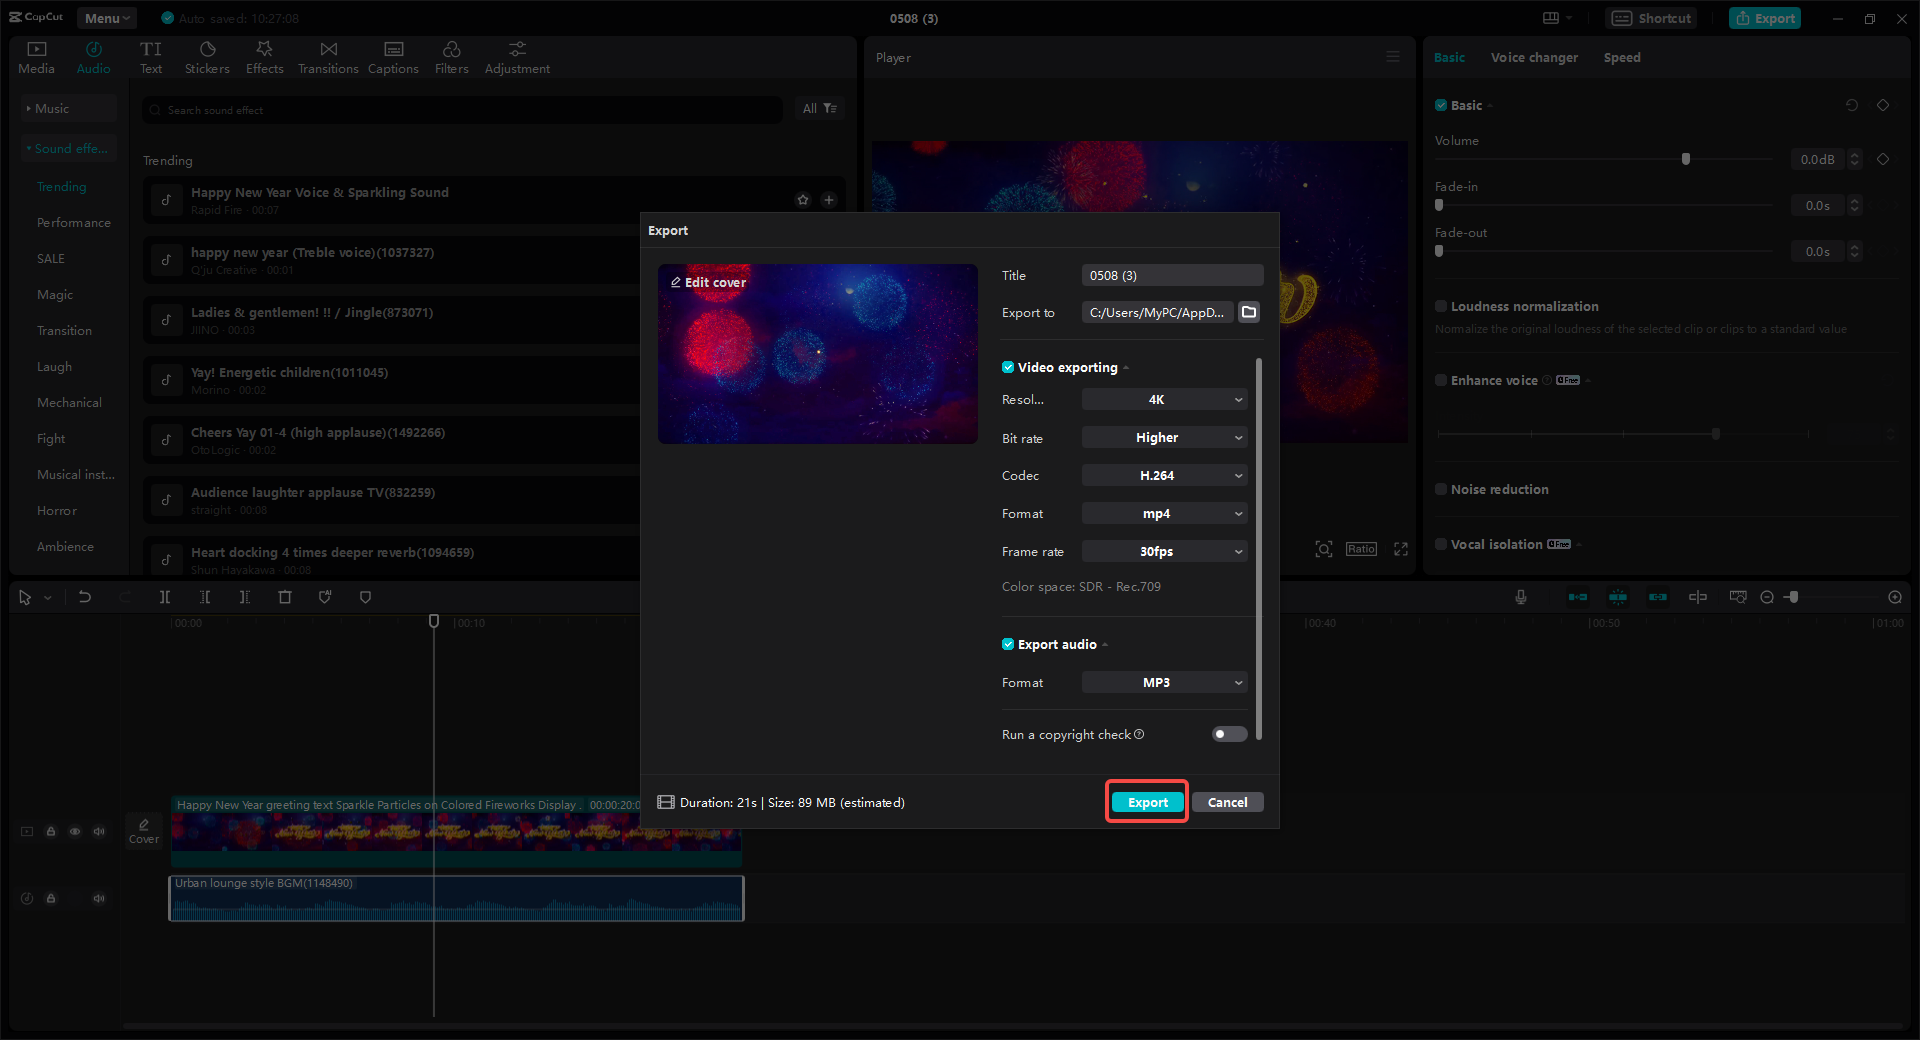Open the Resolution dropdown set to 4K
The width and height of the screenshot is (1920, 1040).
pyautogui.click(x=1163, y=399)
